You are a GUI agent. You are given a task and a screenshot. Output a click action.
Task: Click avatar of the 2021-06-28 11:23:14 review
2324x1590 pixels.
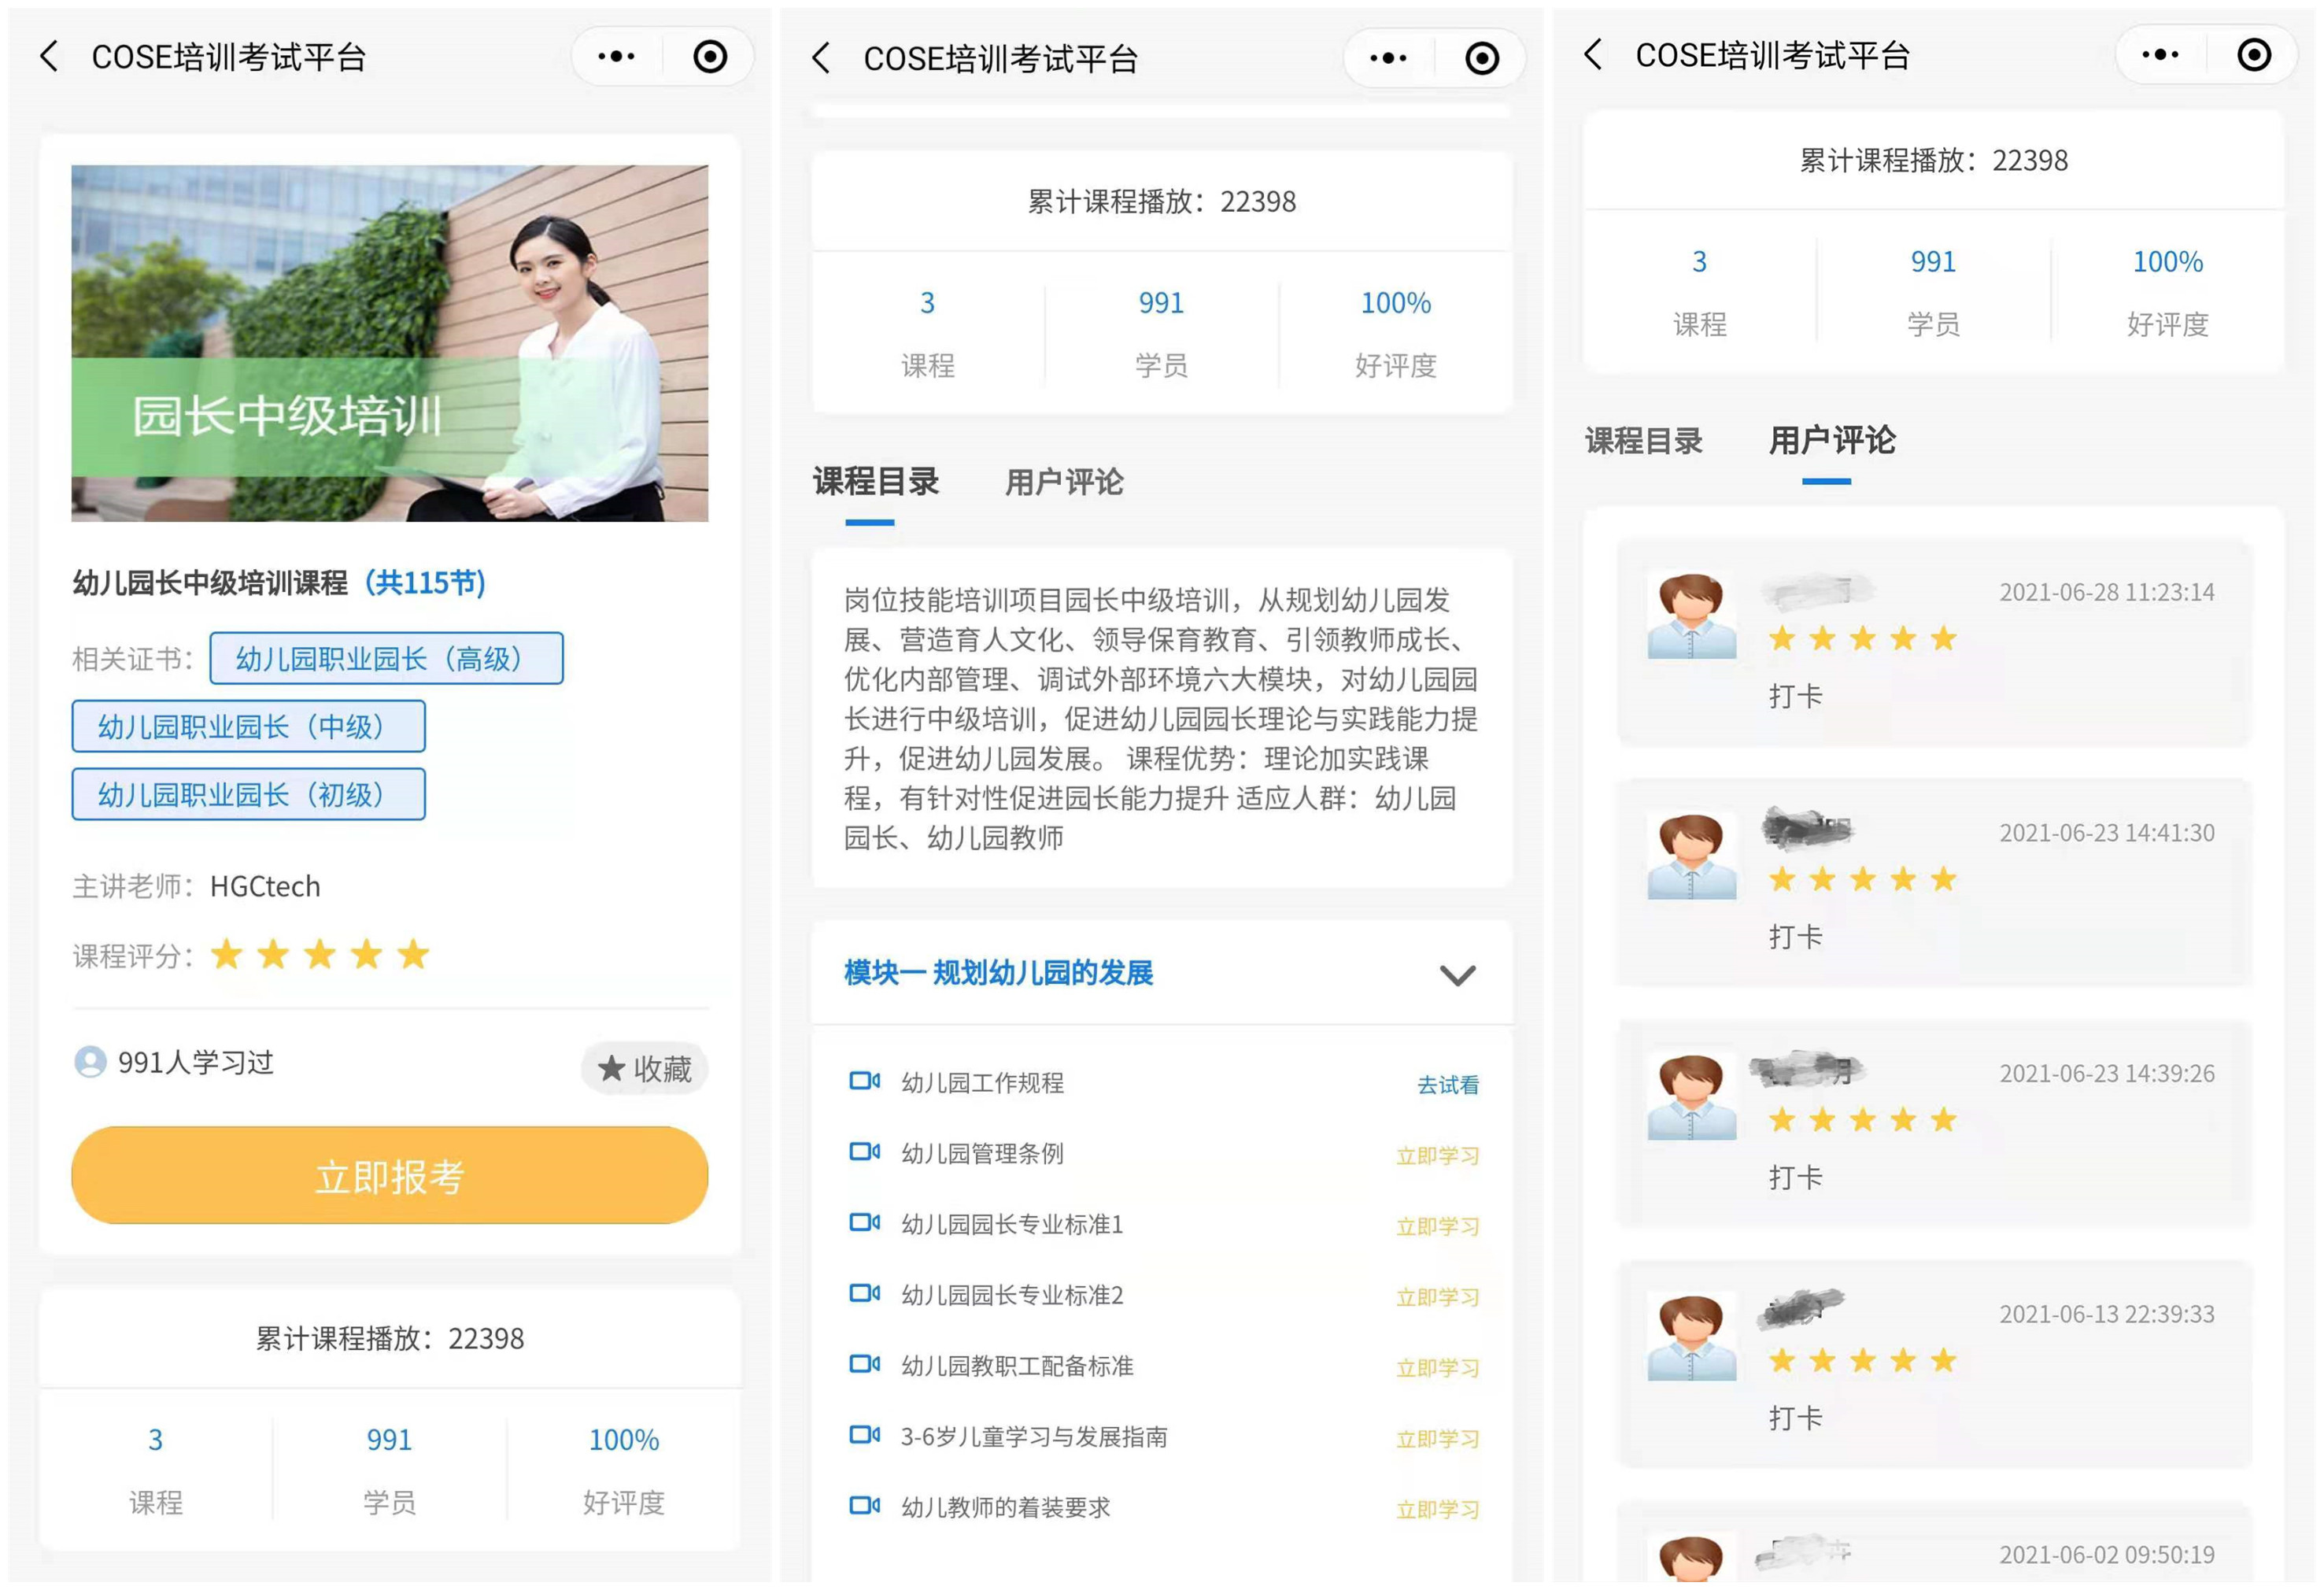[1692, 615]
